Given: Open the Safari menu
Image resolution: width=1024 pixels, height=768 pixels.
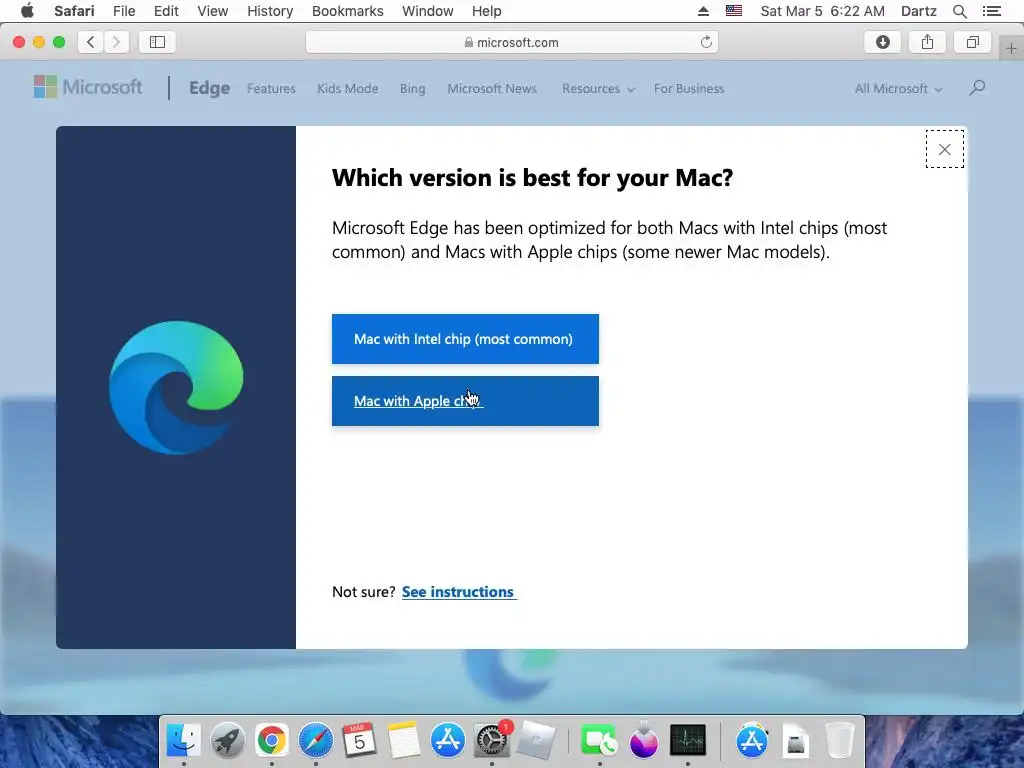Looking at the screenshot, I should [x=74, y=11].
